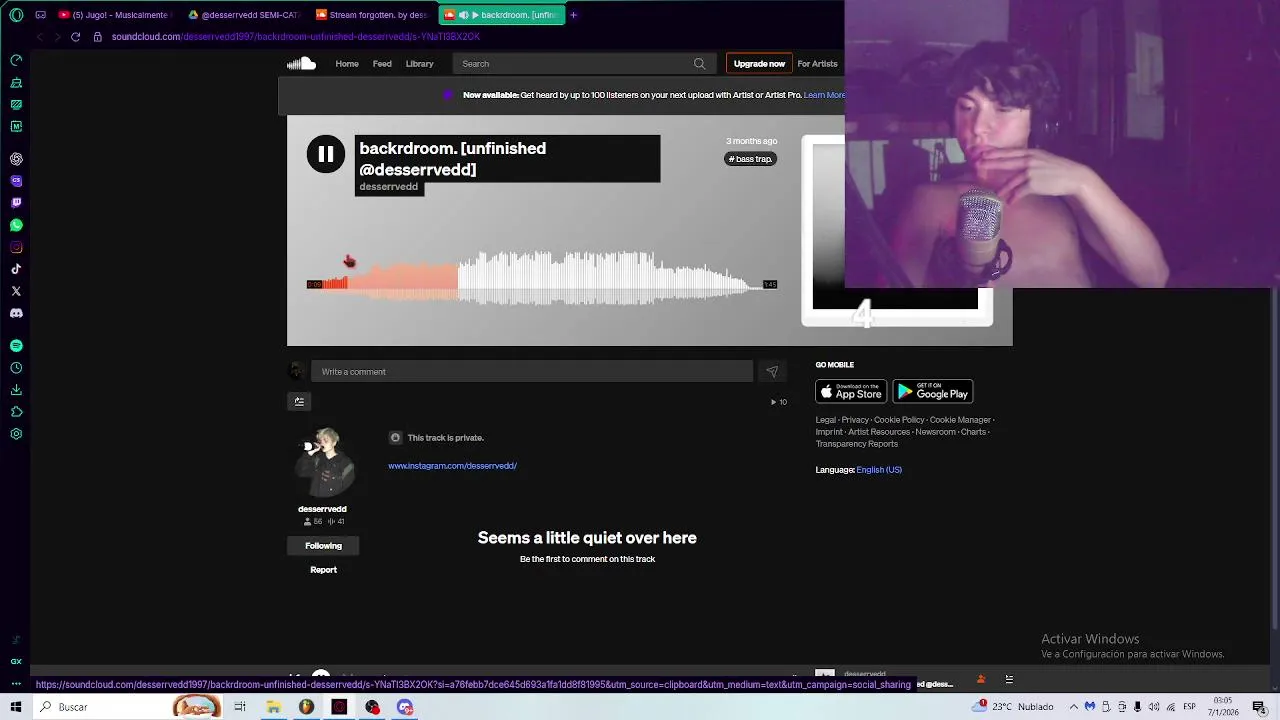Screen dimensions: 1280x720
Task: Click the Upgrade now button
Action: pyautogui.click(x=759, y=64)
